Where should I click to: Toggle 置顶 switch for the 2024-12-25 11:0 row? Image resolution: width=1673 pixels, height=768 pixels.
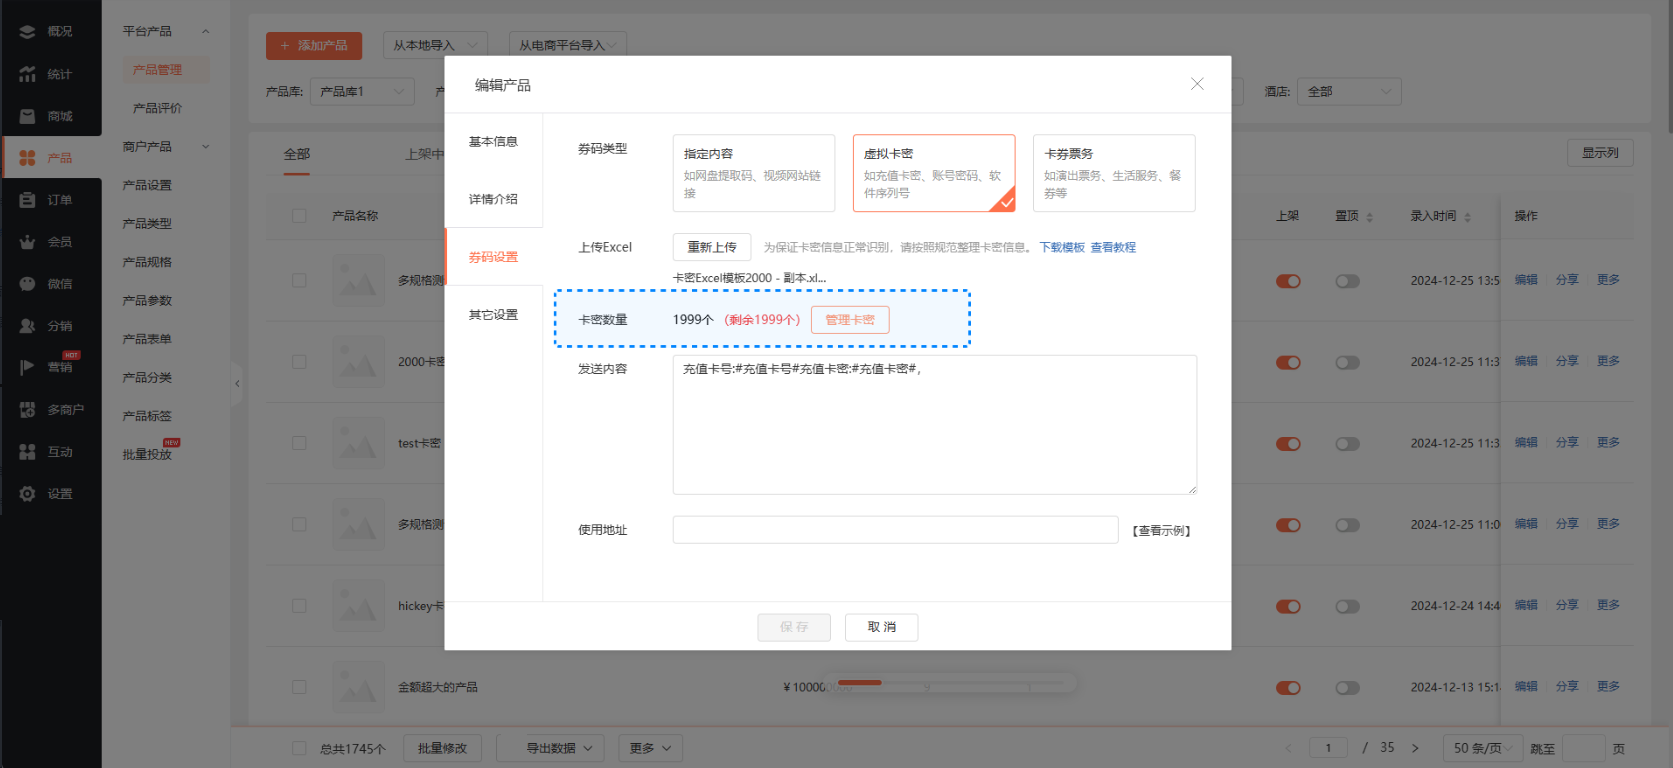tap(1347, 525)
